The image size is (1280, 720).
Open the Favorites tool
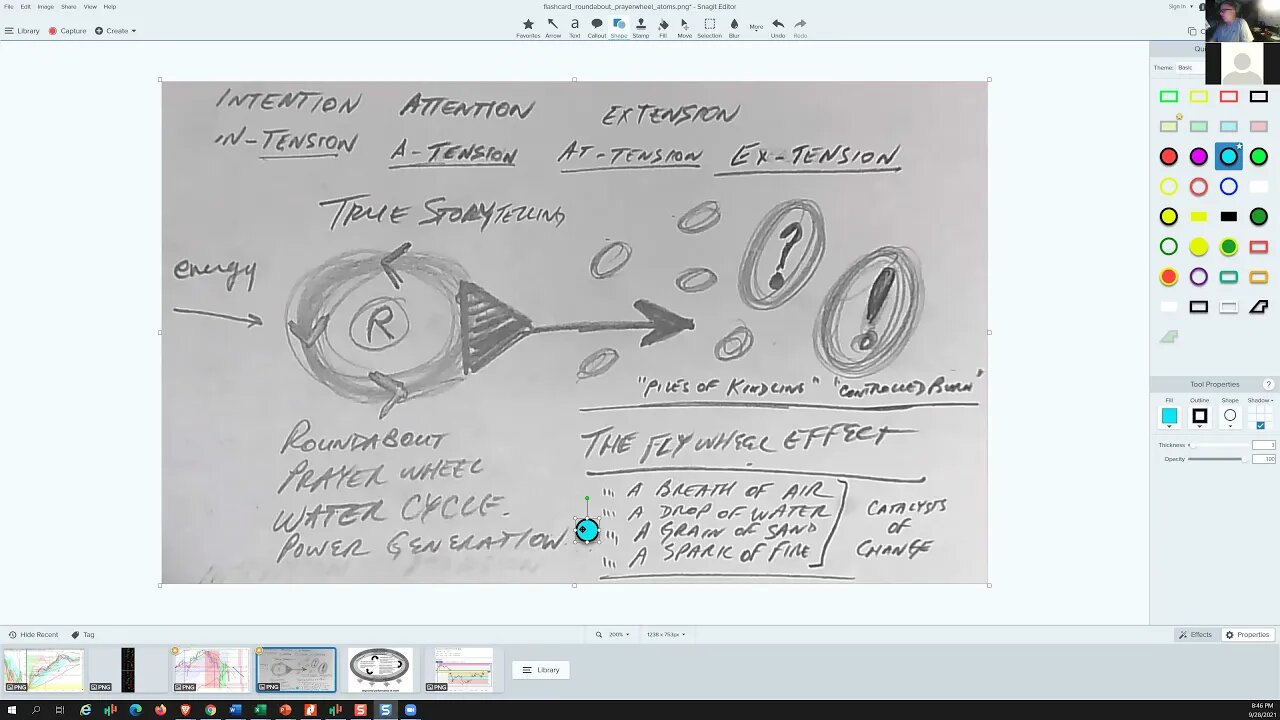click(x=528, y=28)
